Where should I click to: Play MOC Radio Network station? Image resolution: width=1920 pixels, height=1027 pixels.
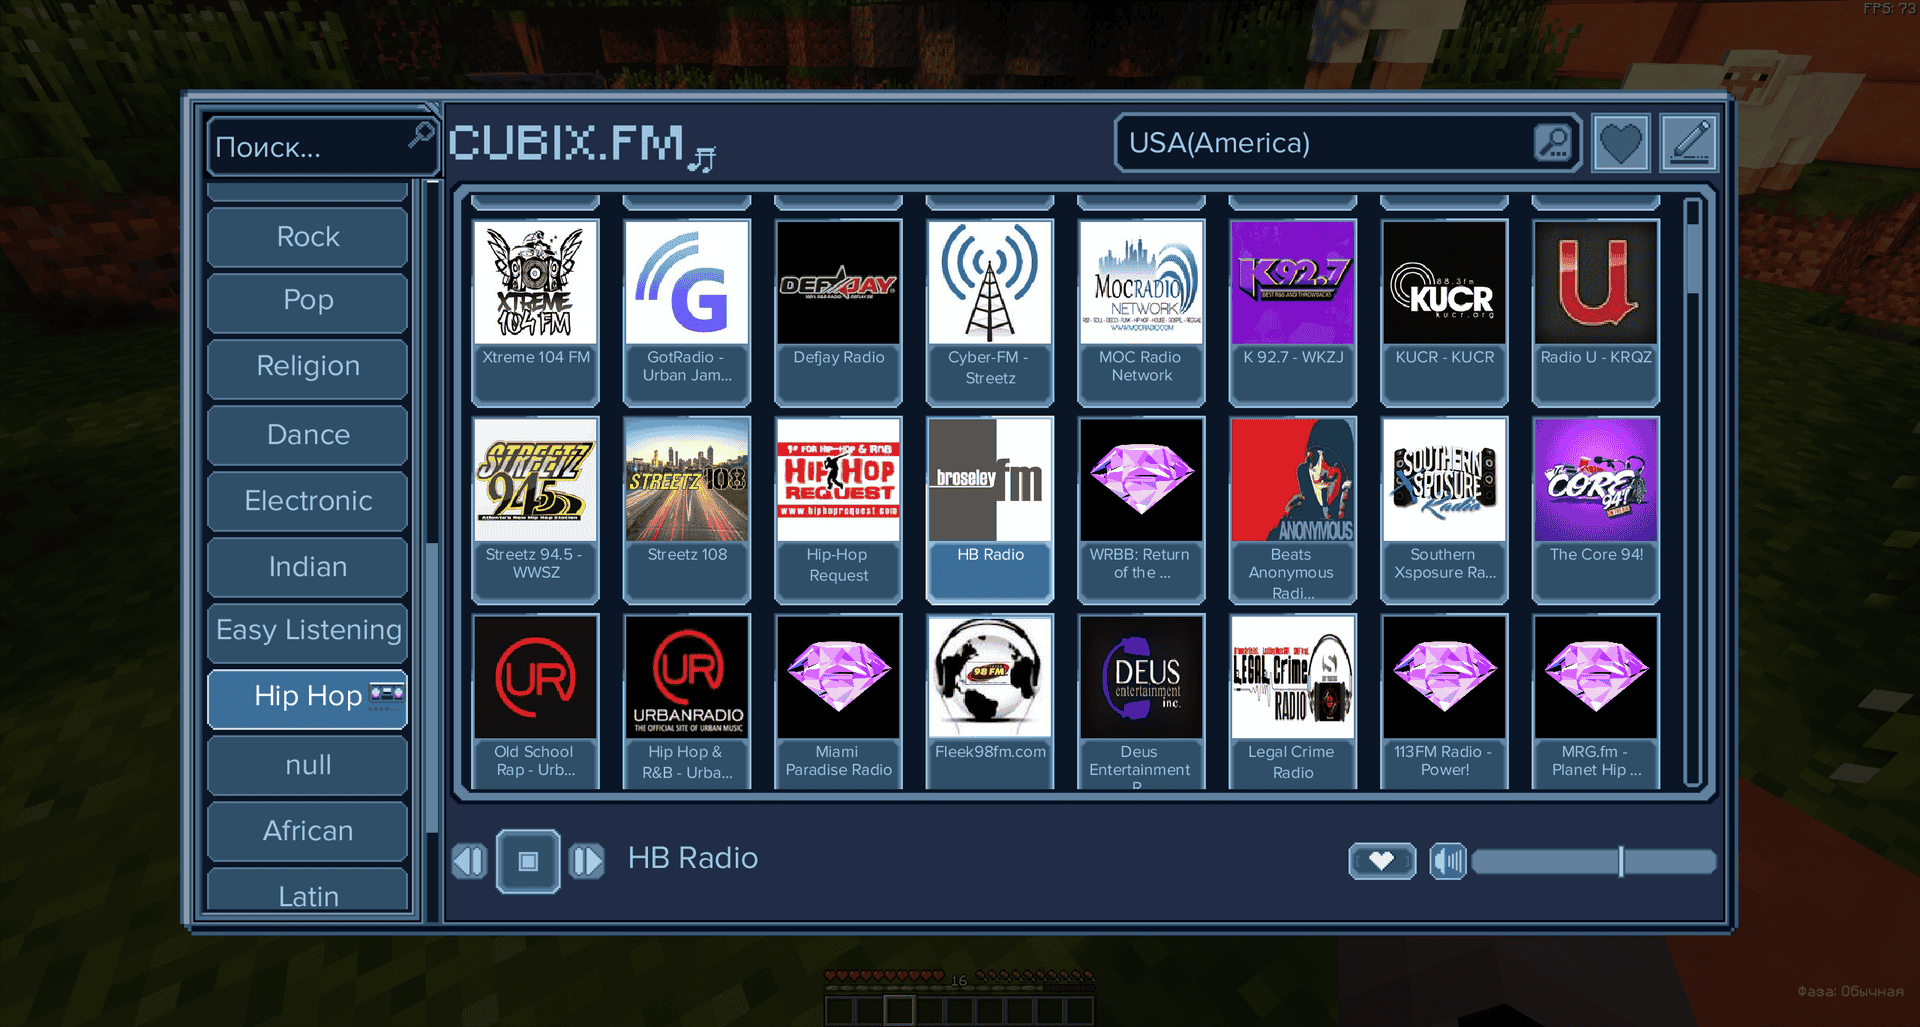(x=1142, y=311)
